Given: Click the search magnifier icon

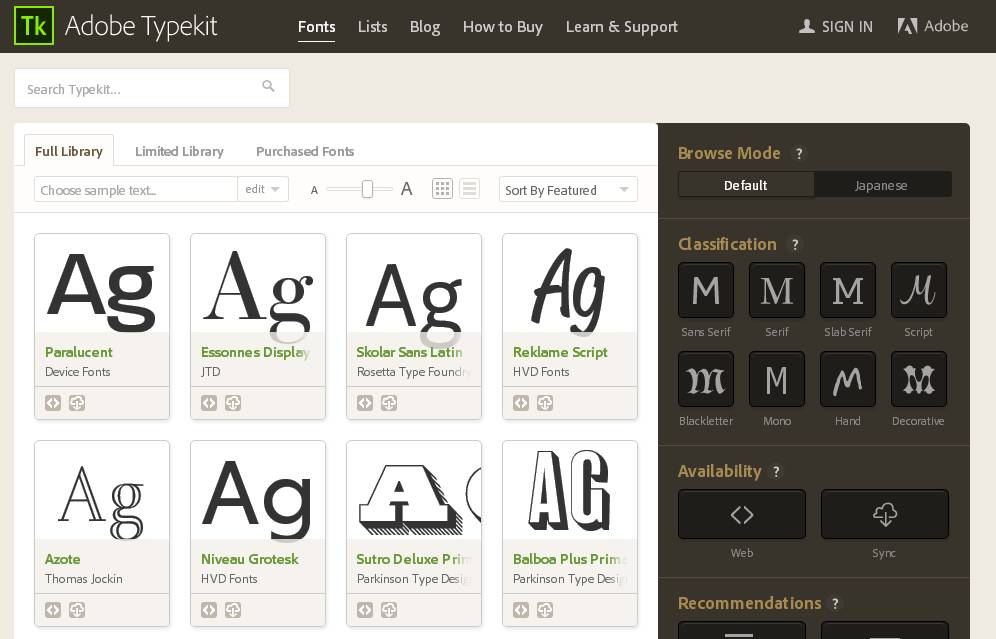Looking at the screenshot, I should click(x=269, y=86).
